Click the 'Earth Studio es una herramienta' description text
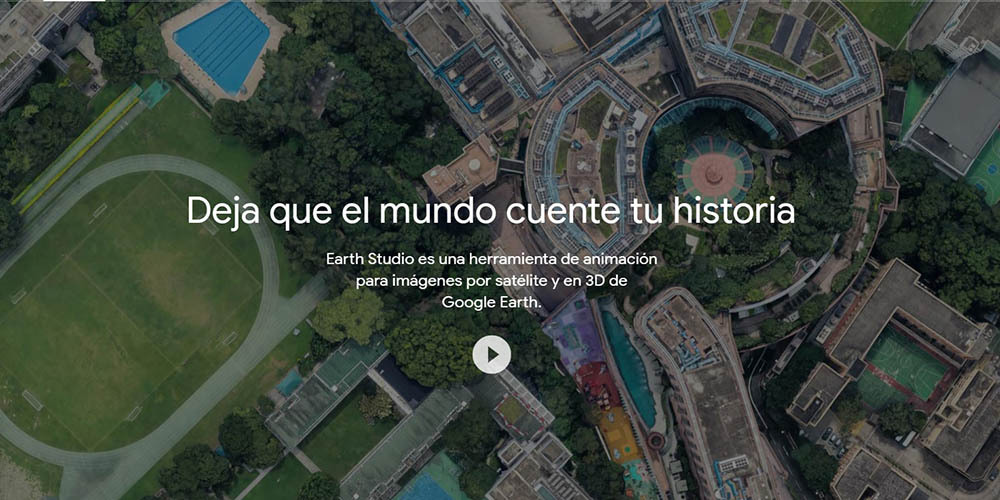 click(491, 281)
